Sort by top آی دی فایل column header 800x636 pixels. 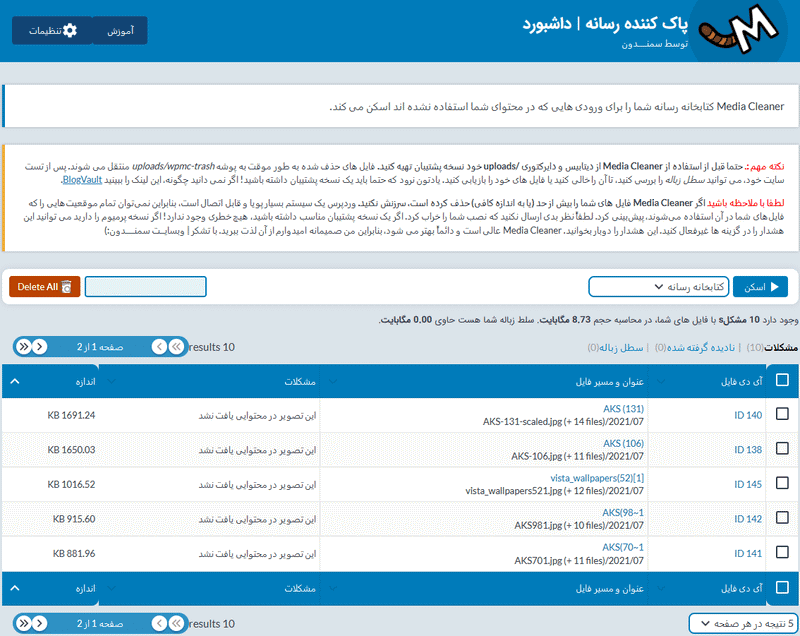741,381
